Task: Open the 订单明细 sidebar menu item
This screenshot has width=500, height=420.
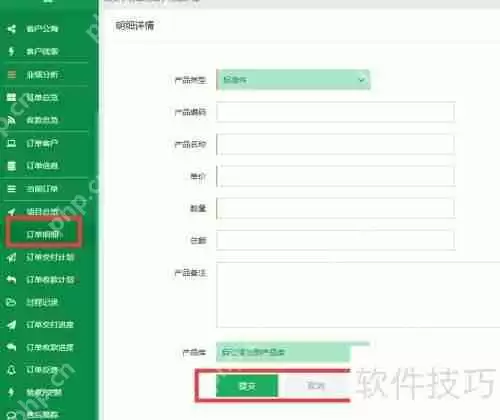Action: (44, 235)
